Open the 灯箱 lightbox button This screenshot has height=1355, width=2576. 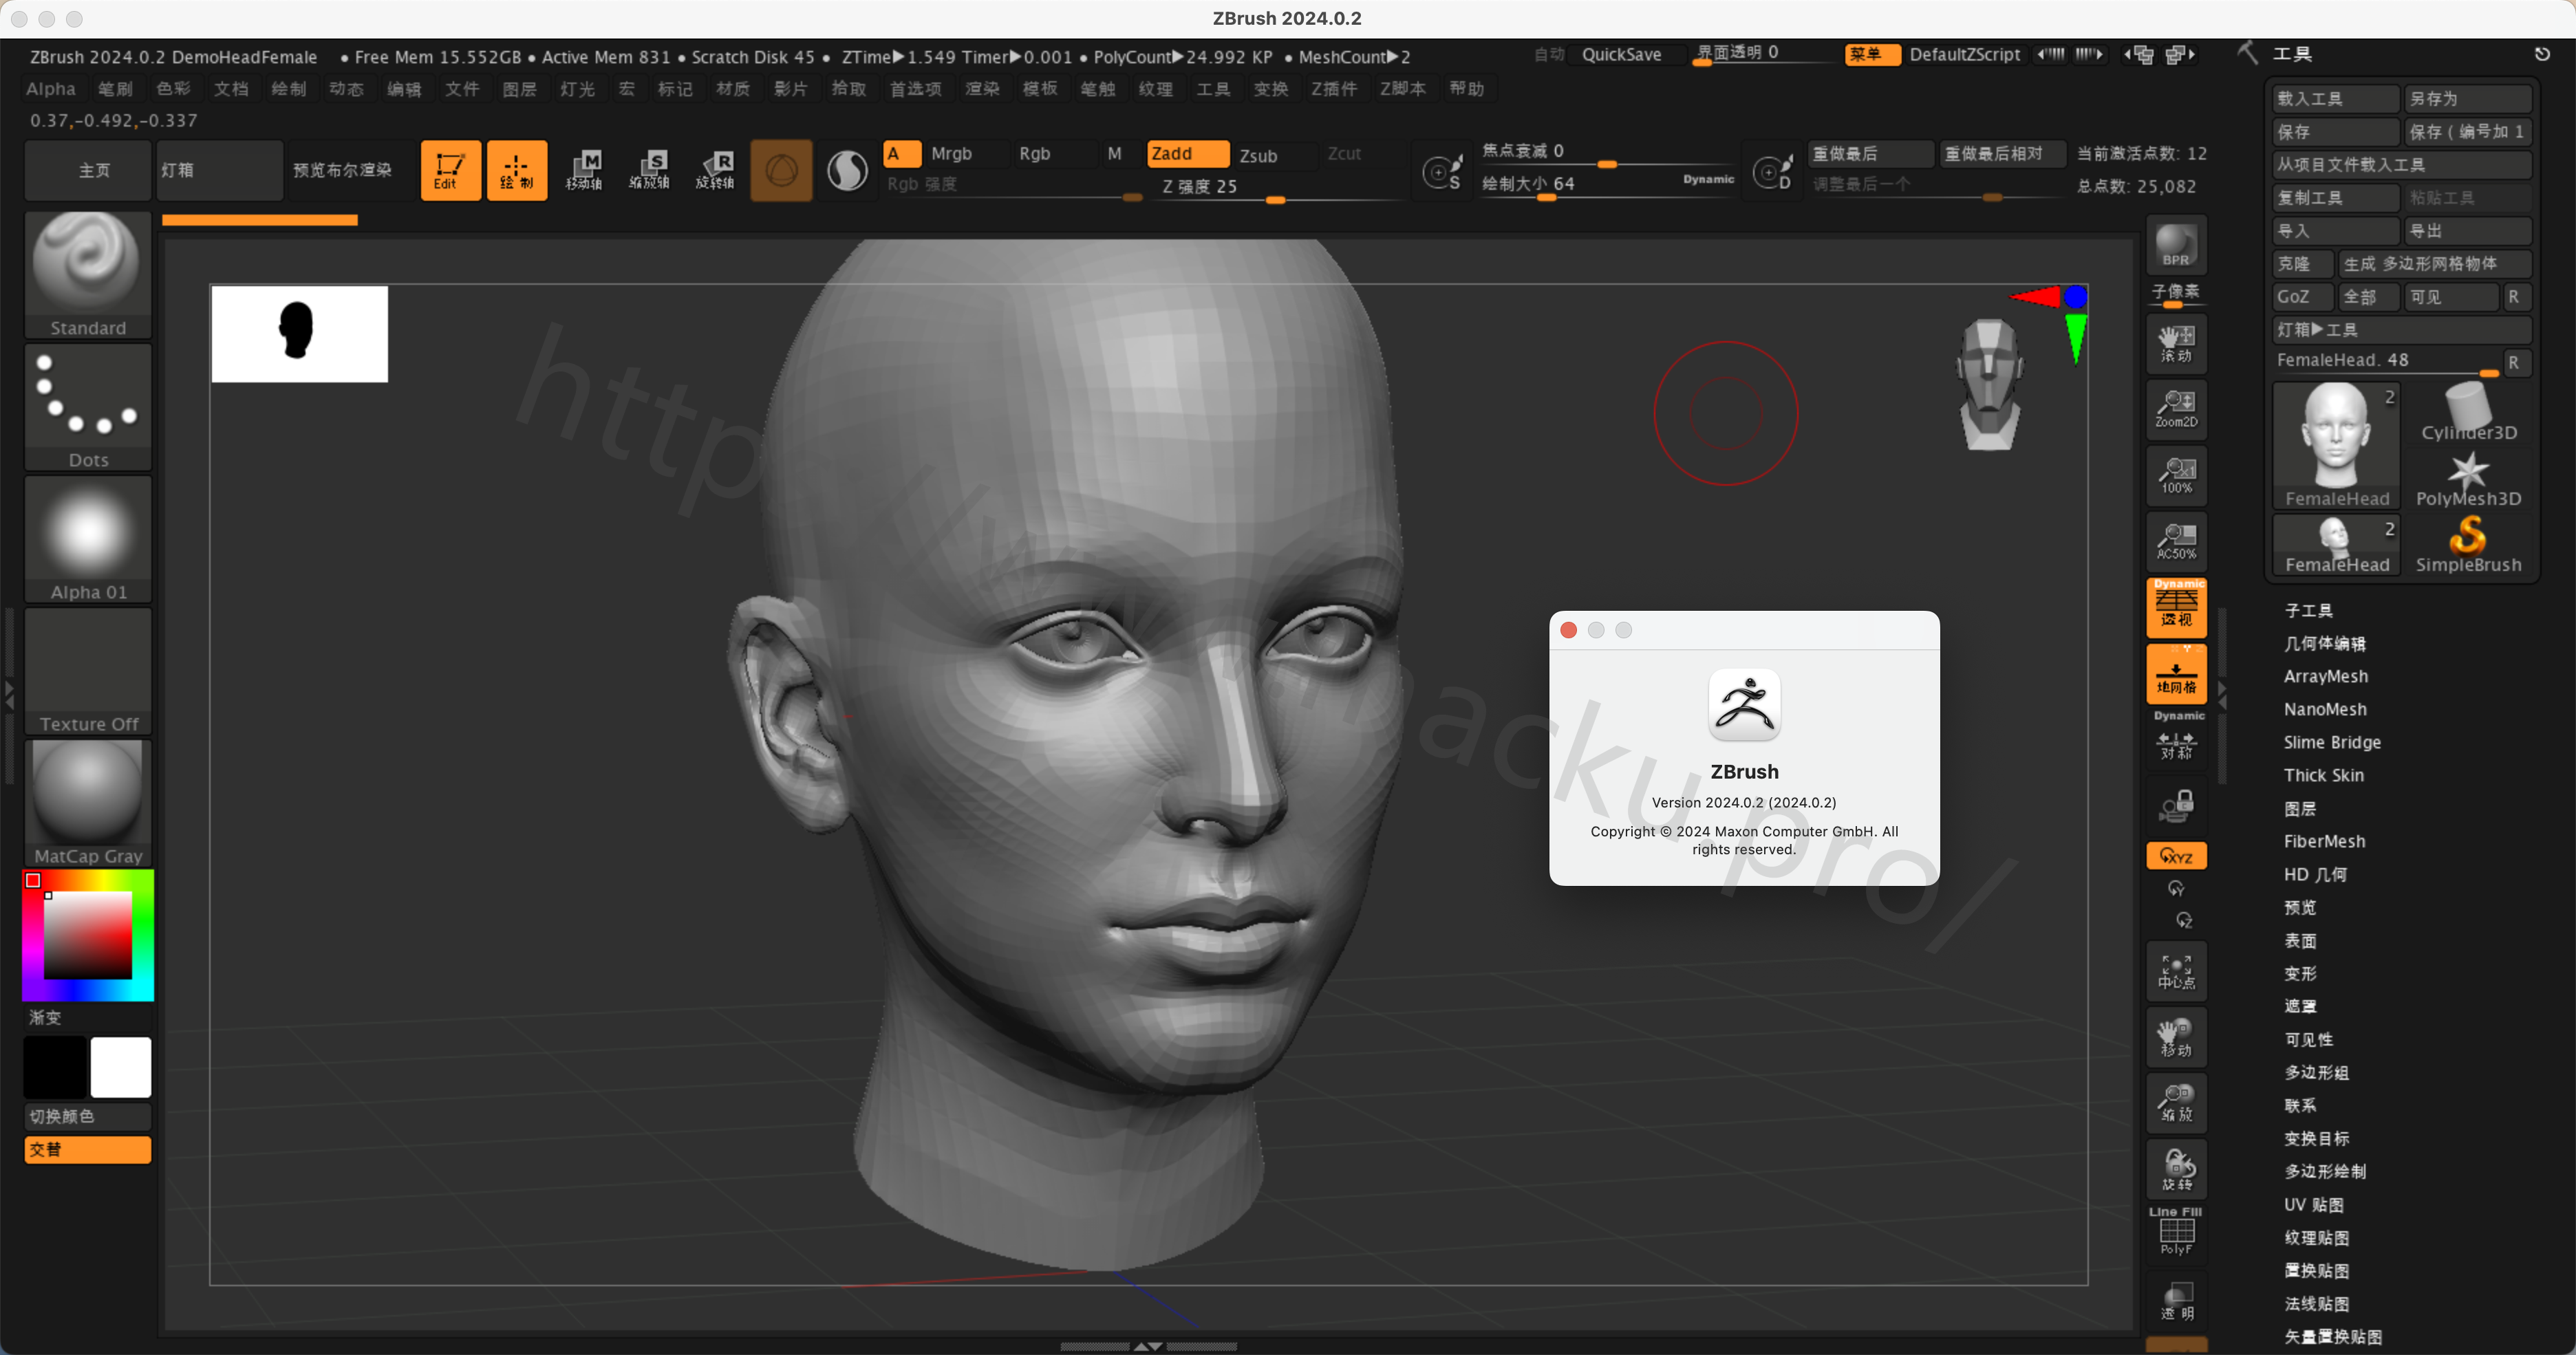(219, 170)
